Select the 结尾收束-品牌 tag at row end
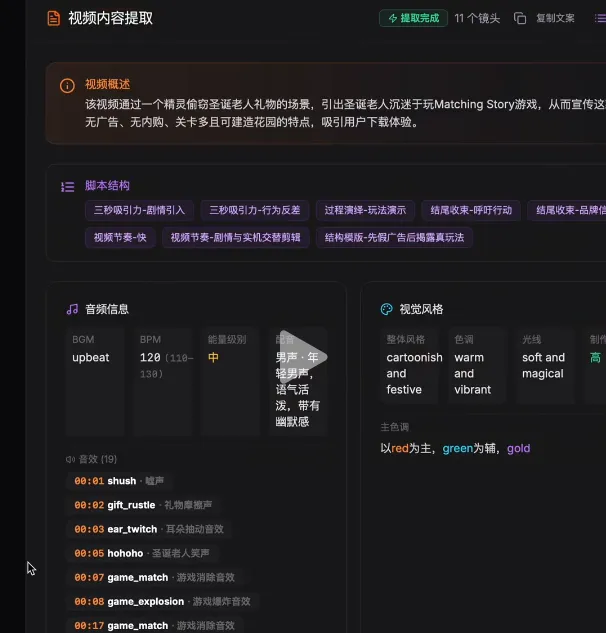This screenshot has height=633, width=606. coord(567,210)
